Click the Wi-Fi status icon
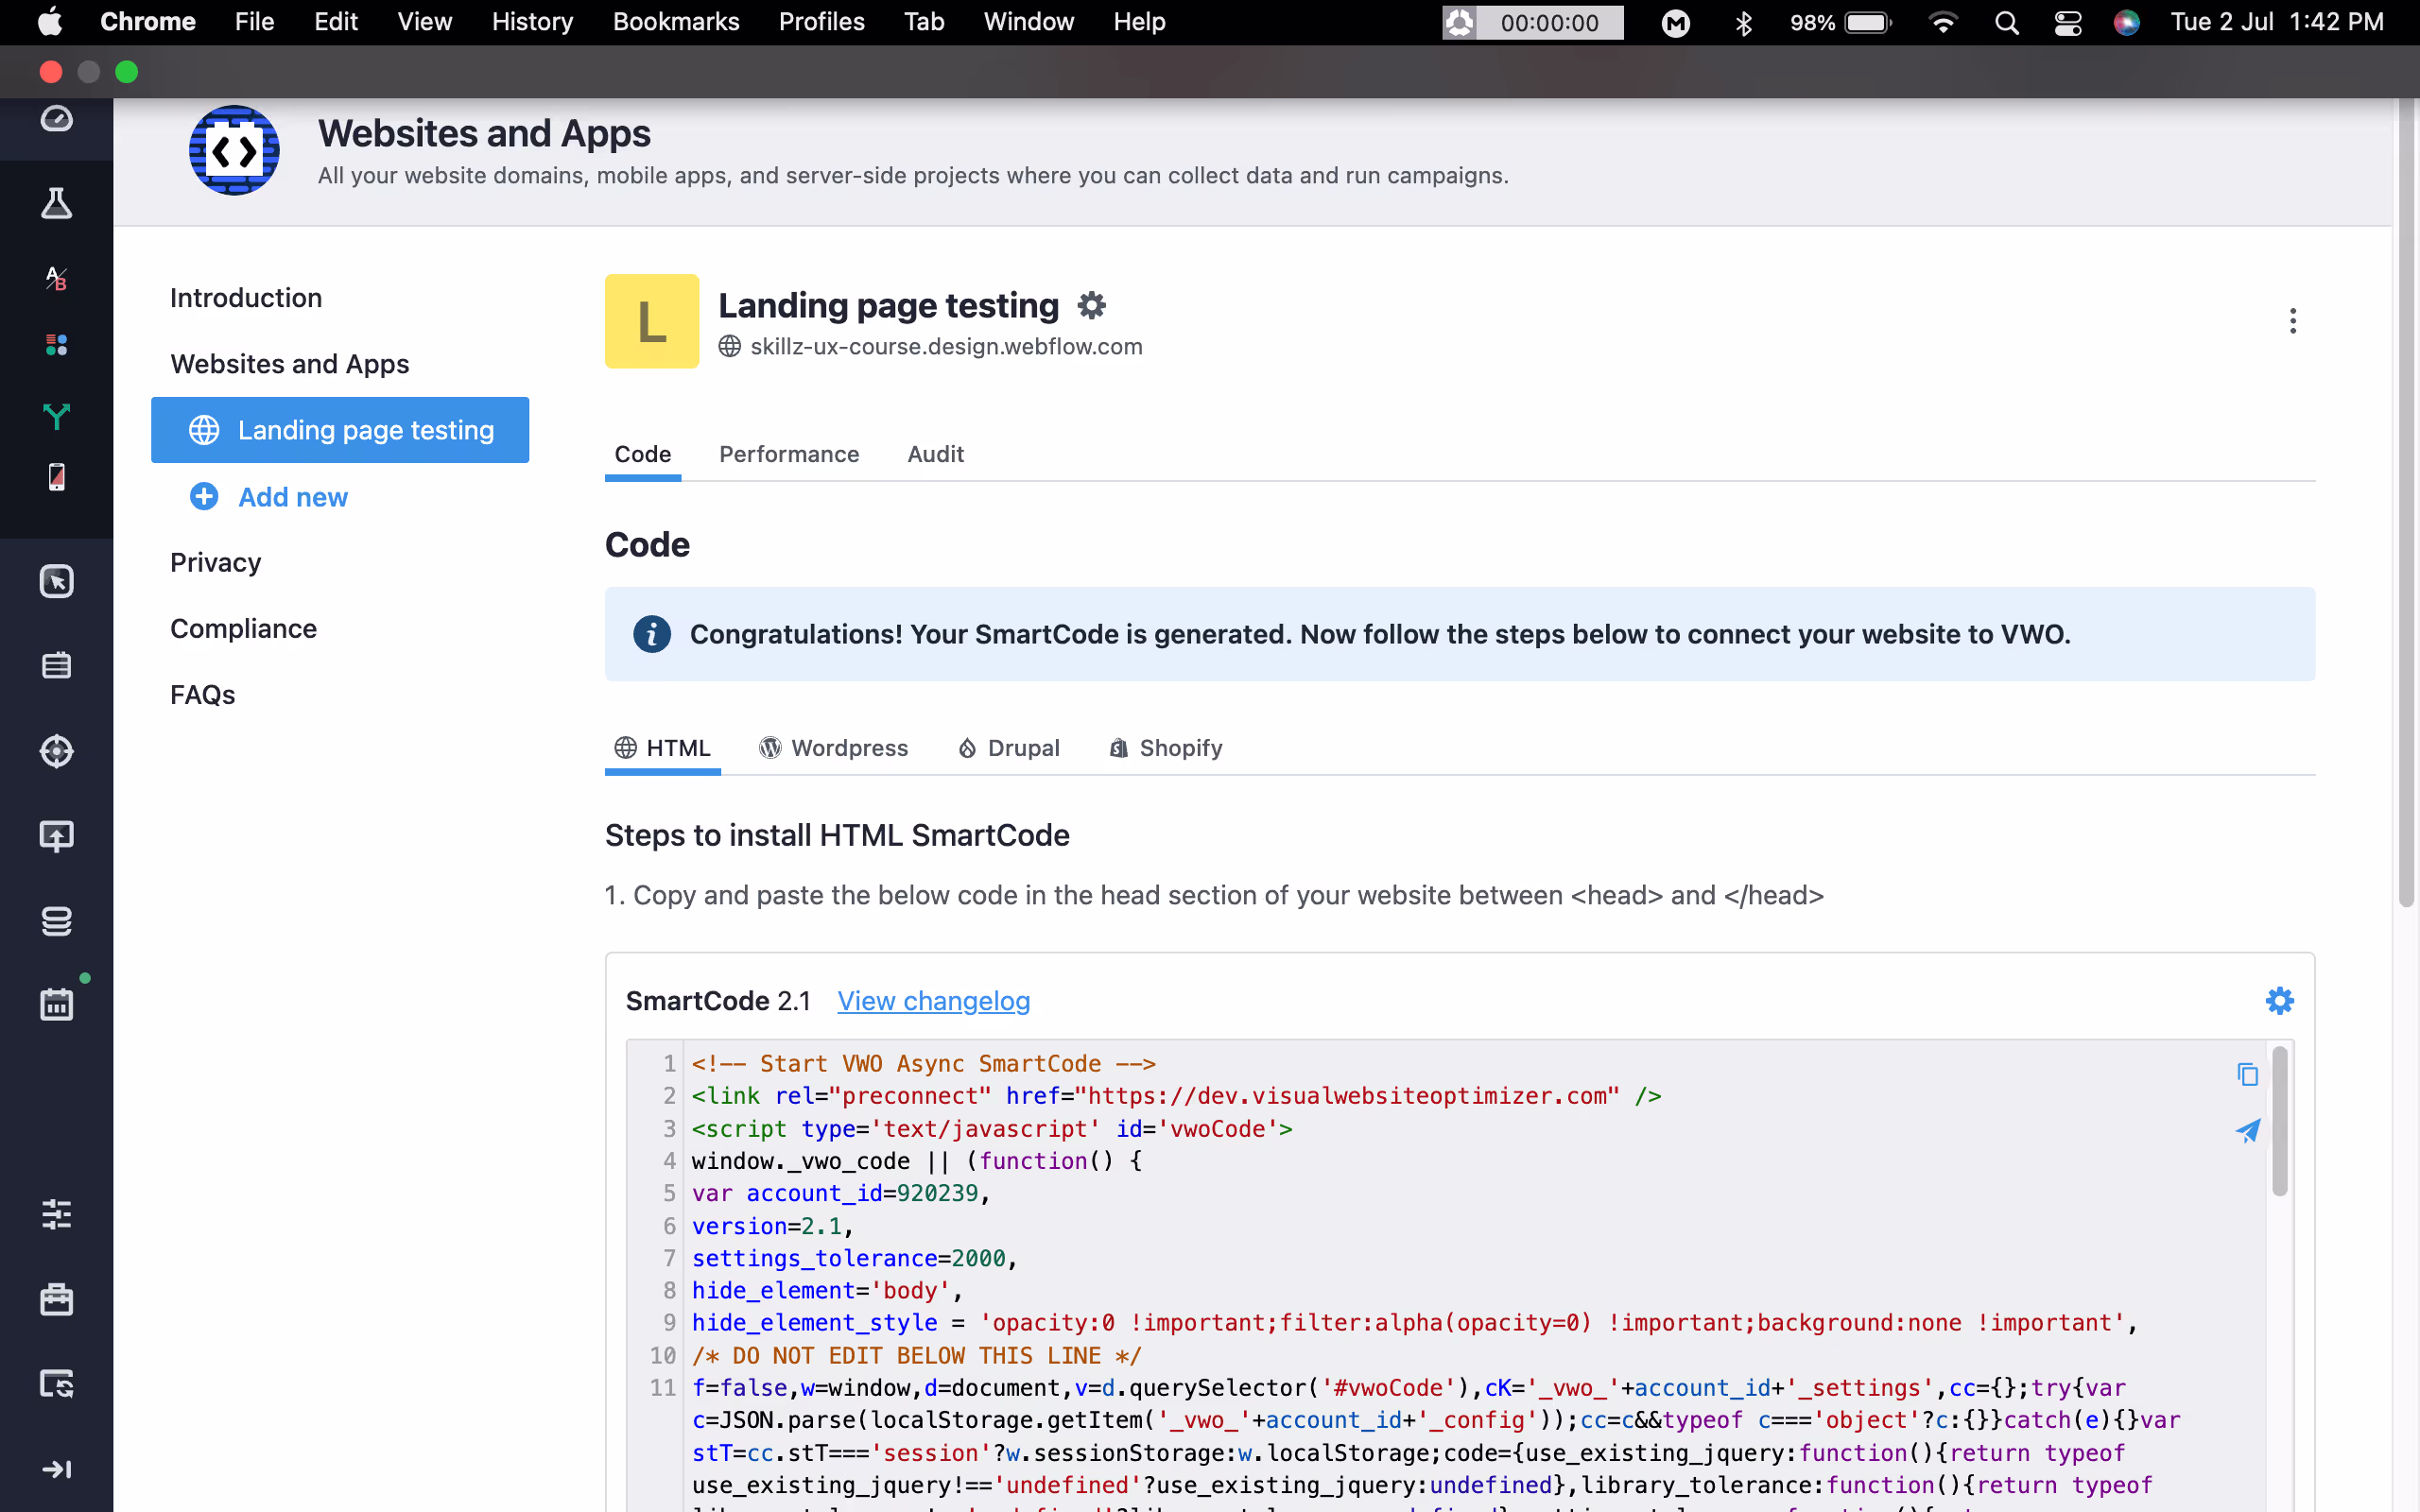The height and width of the screenshot is (1512, 2420). click(x=1942, y=22)
